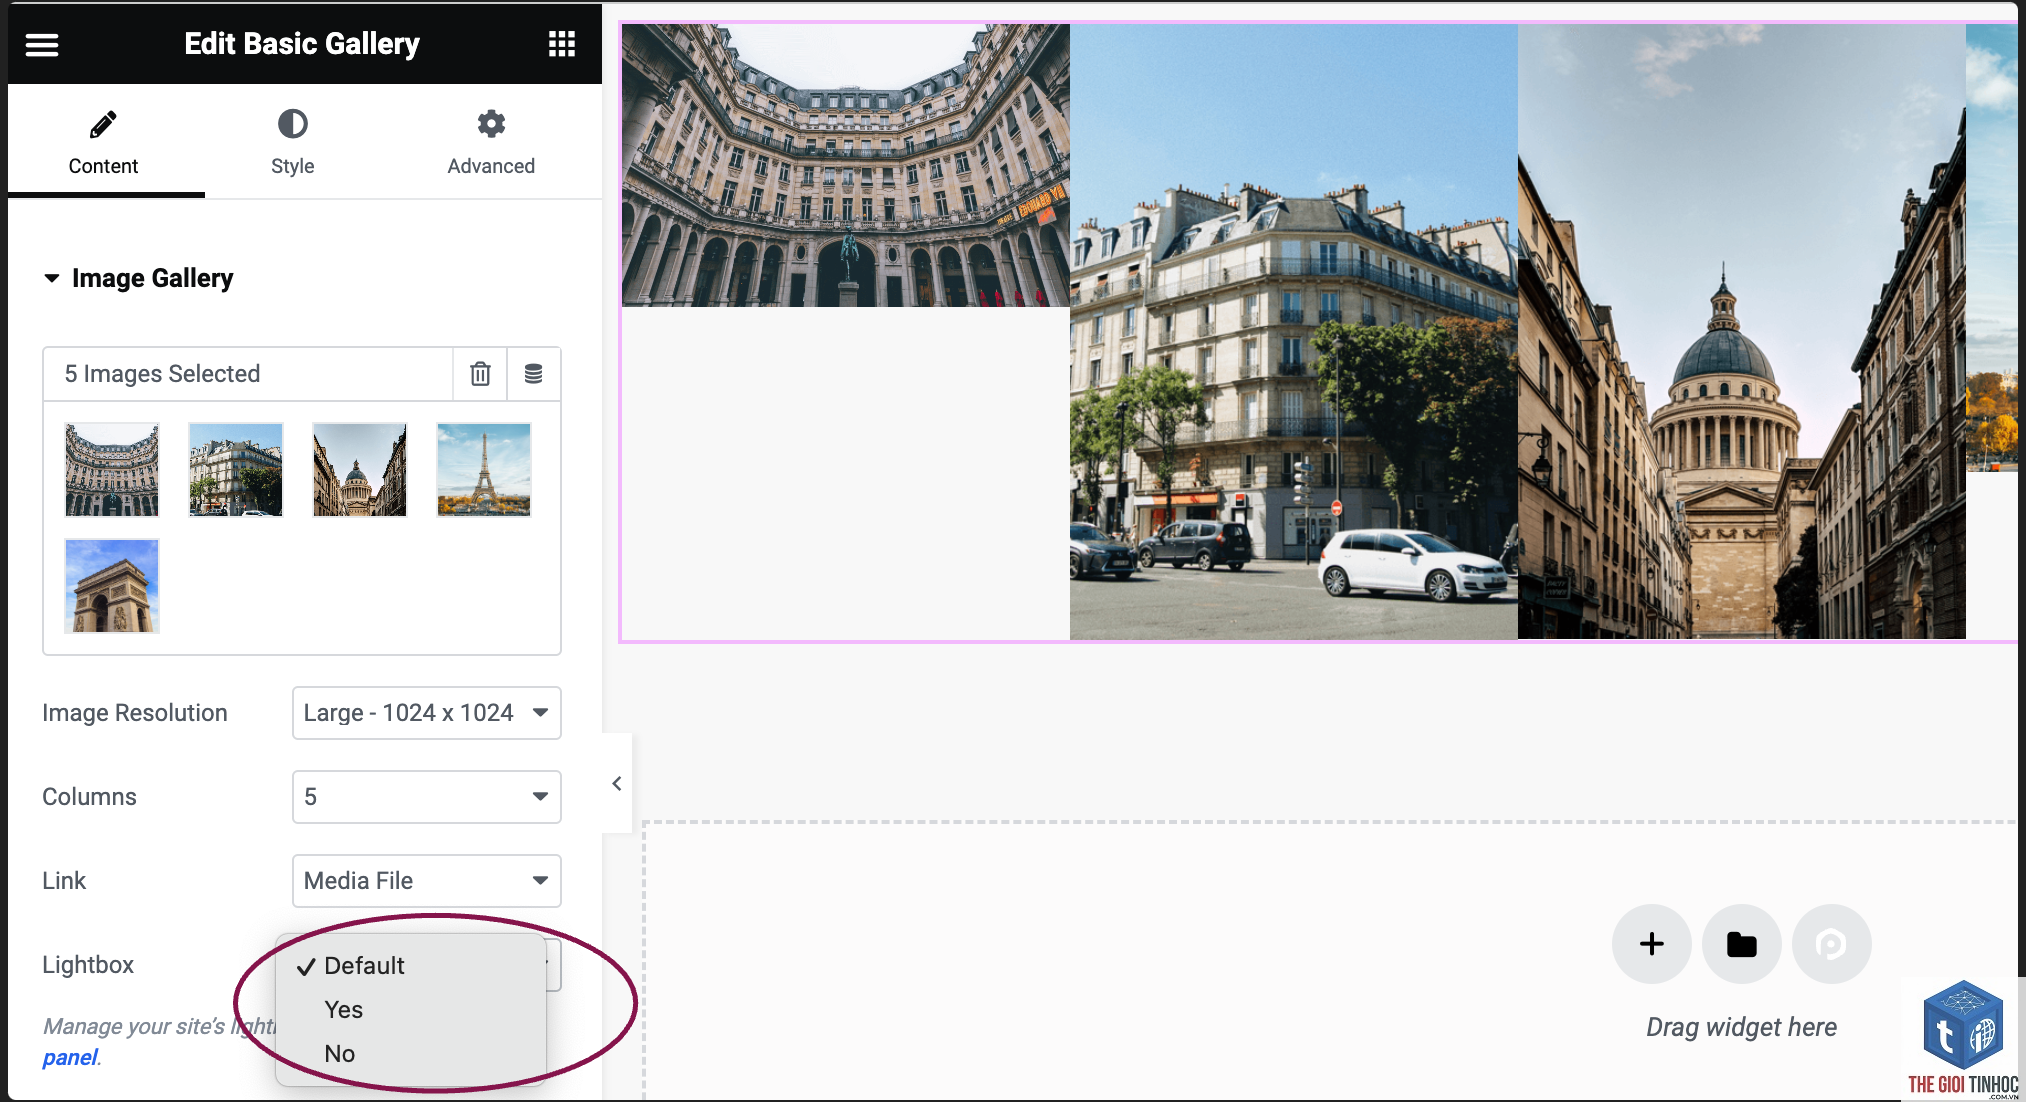
Task: Select the curved building thumbnail in panel
Action: coord(112,470)
